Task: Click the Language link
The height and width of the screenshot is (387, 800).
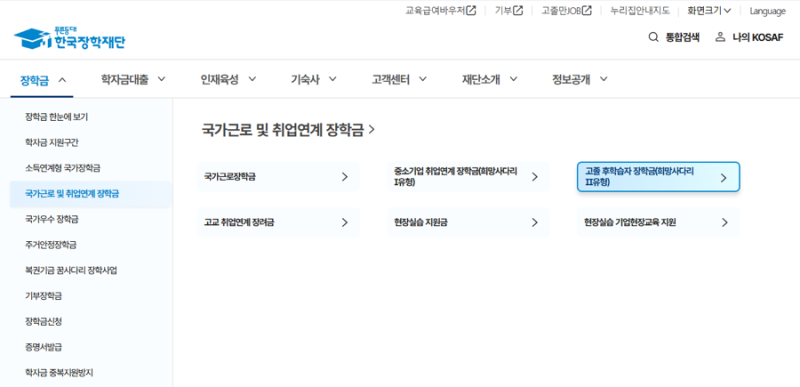Action: [767, 11]
